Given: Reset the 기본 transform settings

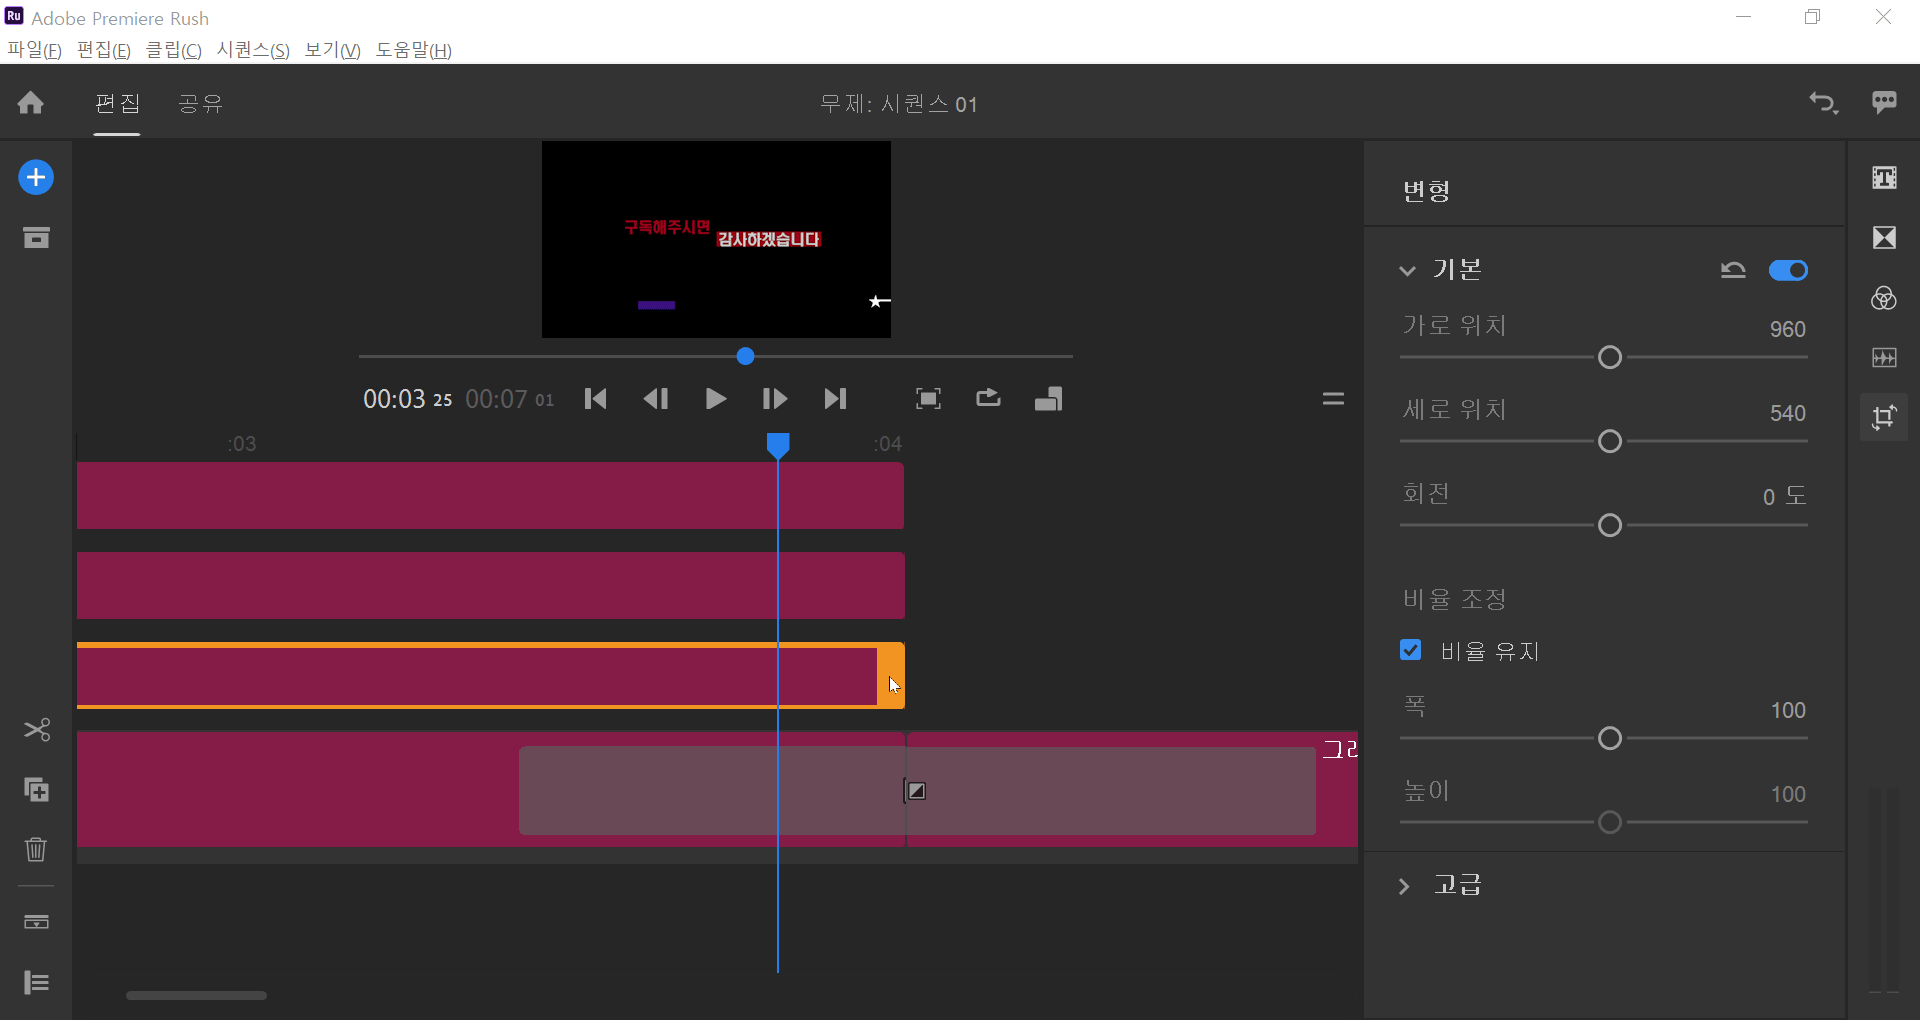Looking at the screenshot, I should (1733, 270).
